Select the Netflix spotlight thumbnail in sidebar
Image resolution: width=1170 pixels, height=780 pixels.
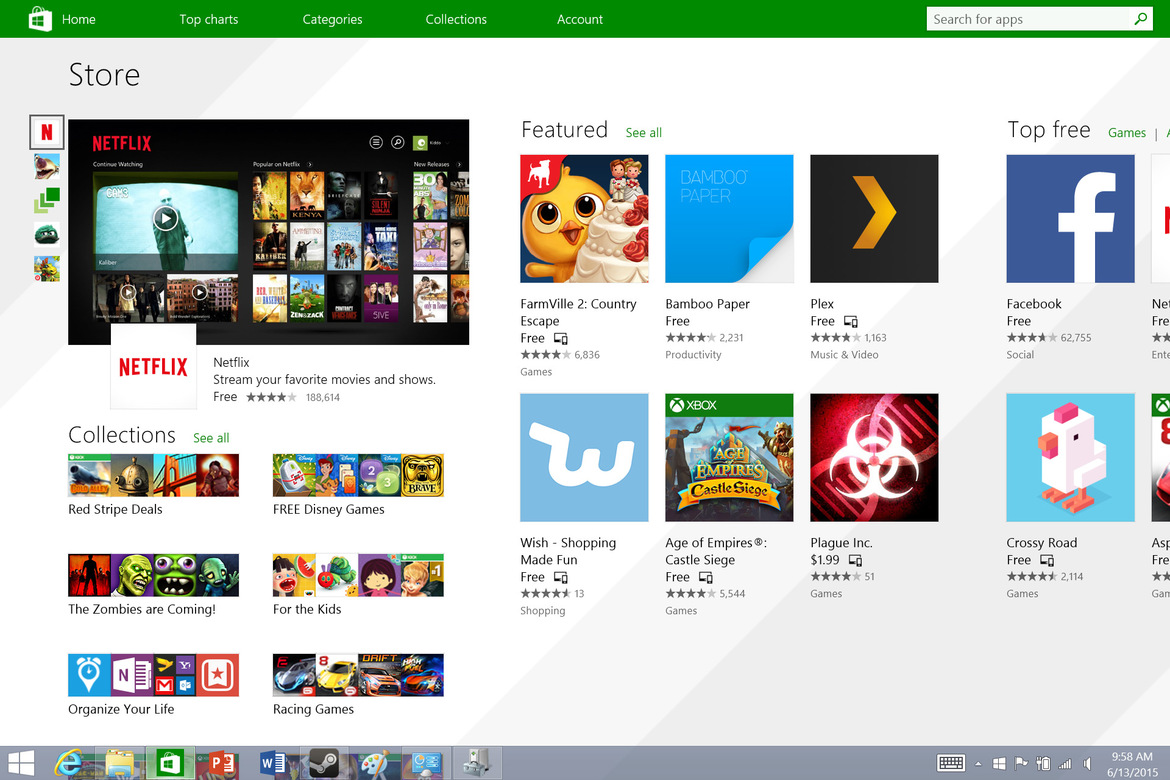47,132
